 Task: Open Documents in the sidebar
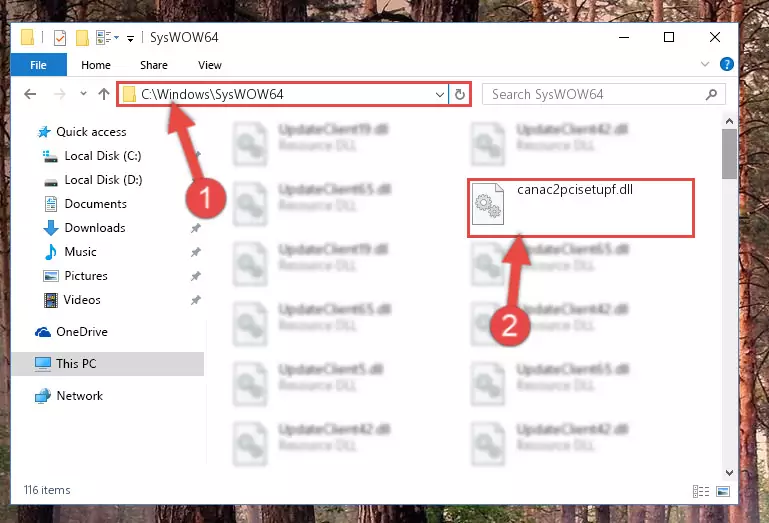tap(95, 204)
